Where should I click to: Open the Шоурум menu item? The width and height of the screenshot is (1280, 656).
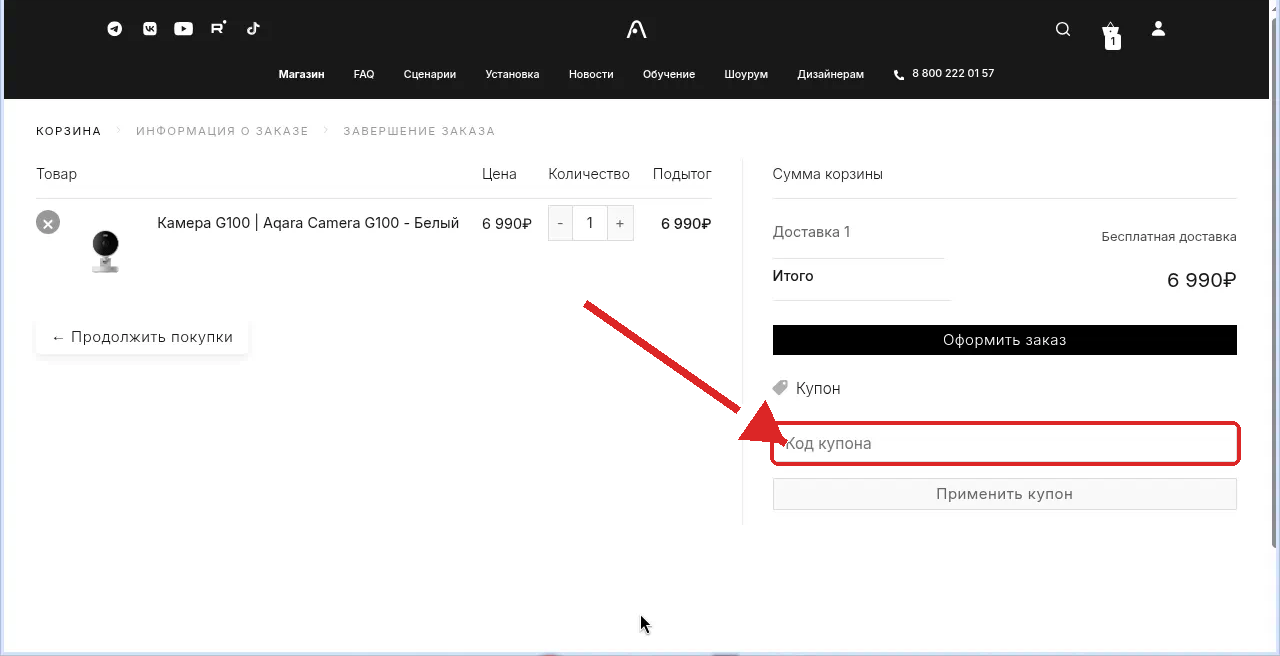[x=746, y=74]
